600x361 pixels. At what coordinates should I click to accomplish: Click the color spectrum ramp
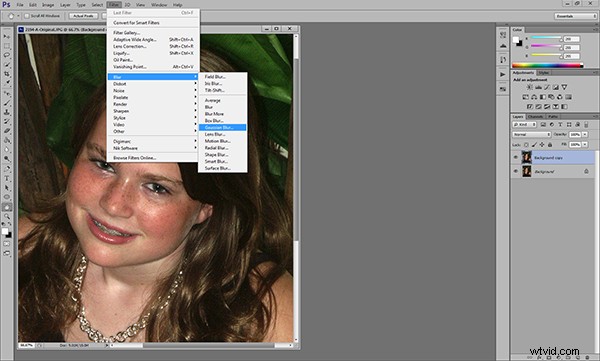click(548, 65)
